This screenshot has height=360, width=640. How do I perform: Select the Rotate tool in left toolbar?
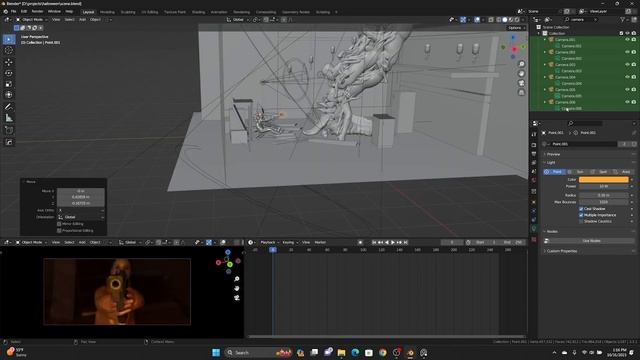(x=9, y=73)
